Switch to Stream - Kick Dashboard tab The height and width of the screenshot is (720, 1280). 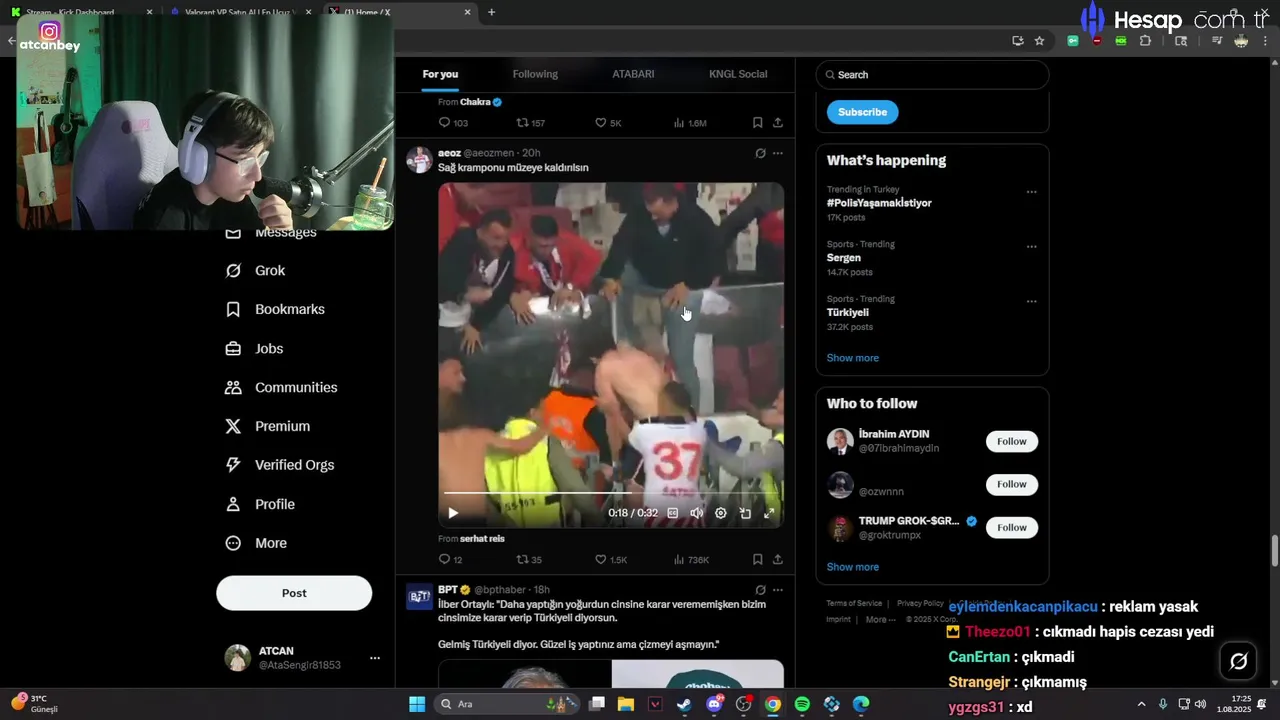[x=78, y=12]
